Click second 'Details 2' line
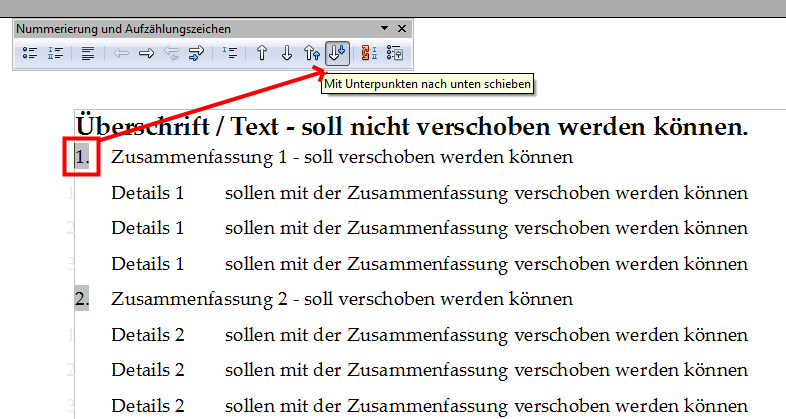Image resolution: width=786 pixels, height=419 pixels. [430, 370]
